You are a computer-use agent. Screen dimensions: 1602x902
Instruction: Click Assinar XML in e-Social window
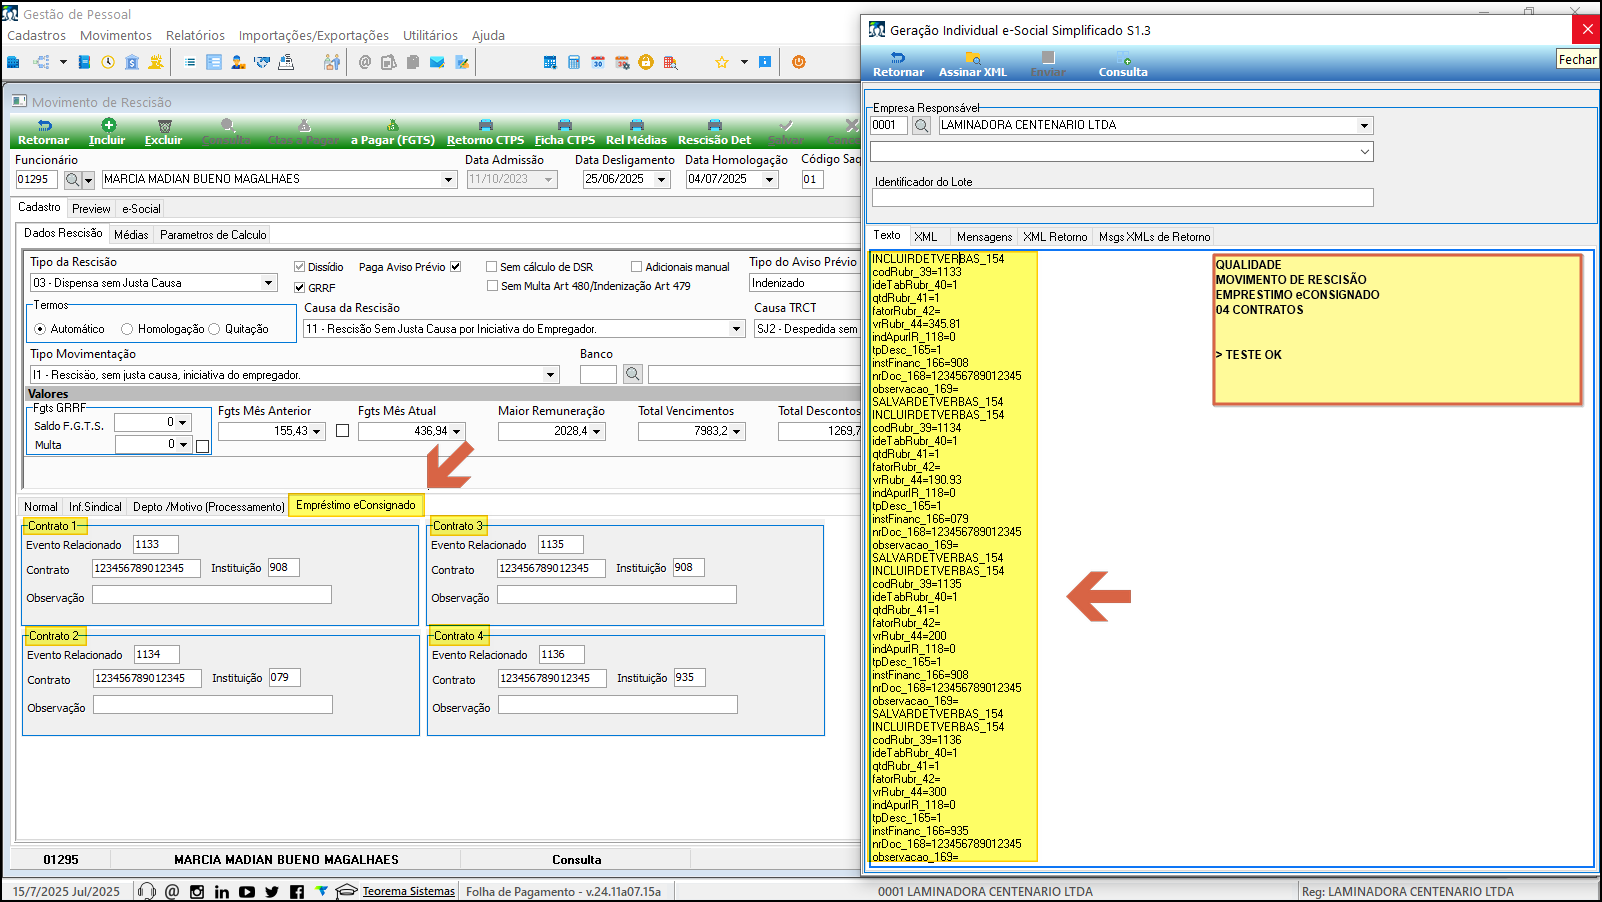pos(972,64)
